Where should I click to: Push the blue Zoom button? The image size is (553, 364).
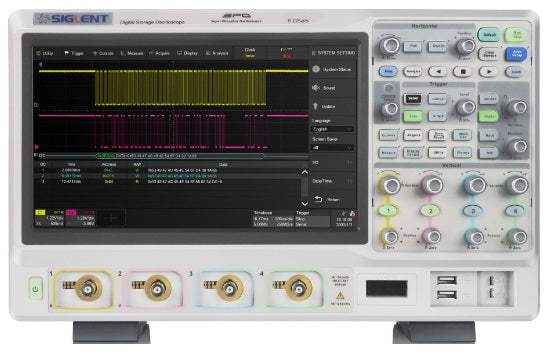click(x=388, y=72)
